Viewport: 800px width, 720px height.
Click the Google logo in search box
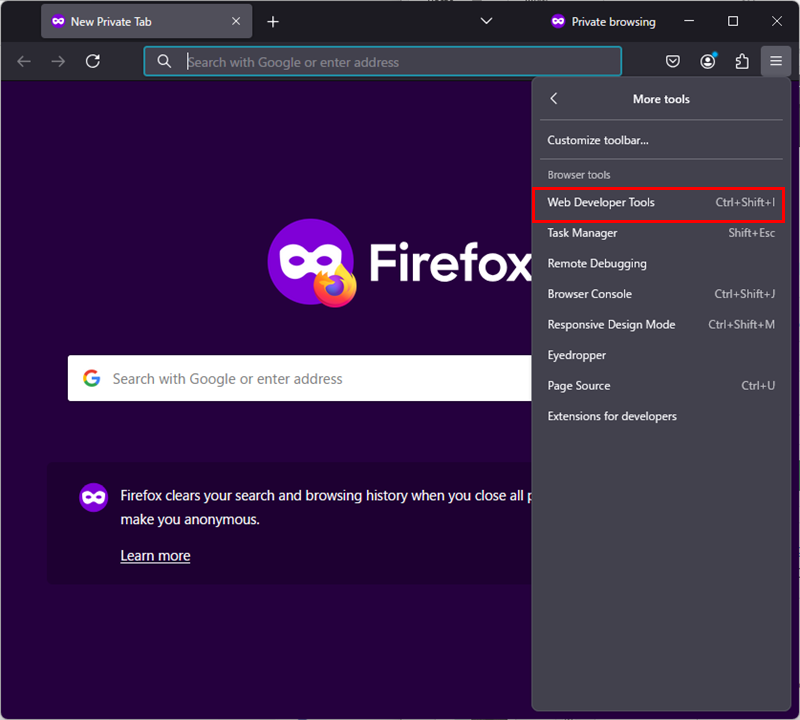(92, 378)
